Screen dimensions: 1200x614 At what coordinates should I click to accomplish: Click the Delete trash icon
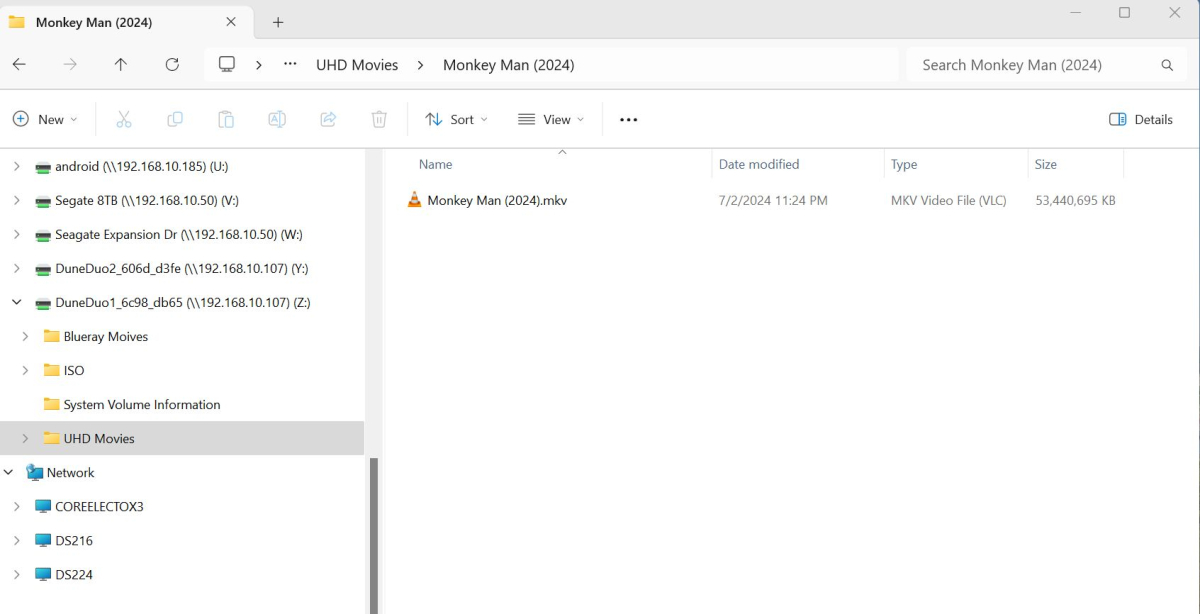(379, 119)
